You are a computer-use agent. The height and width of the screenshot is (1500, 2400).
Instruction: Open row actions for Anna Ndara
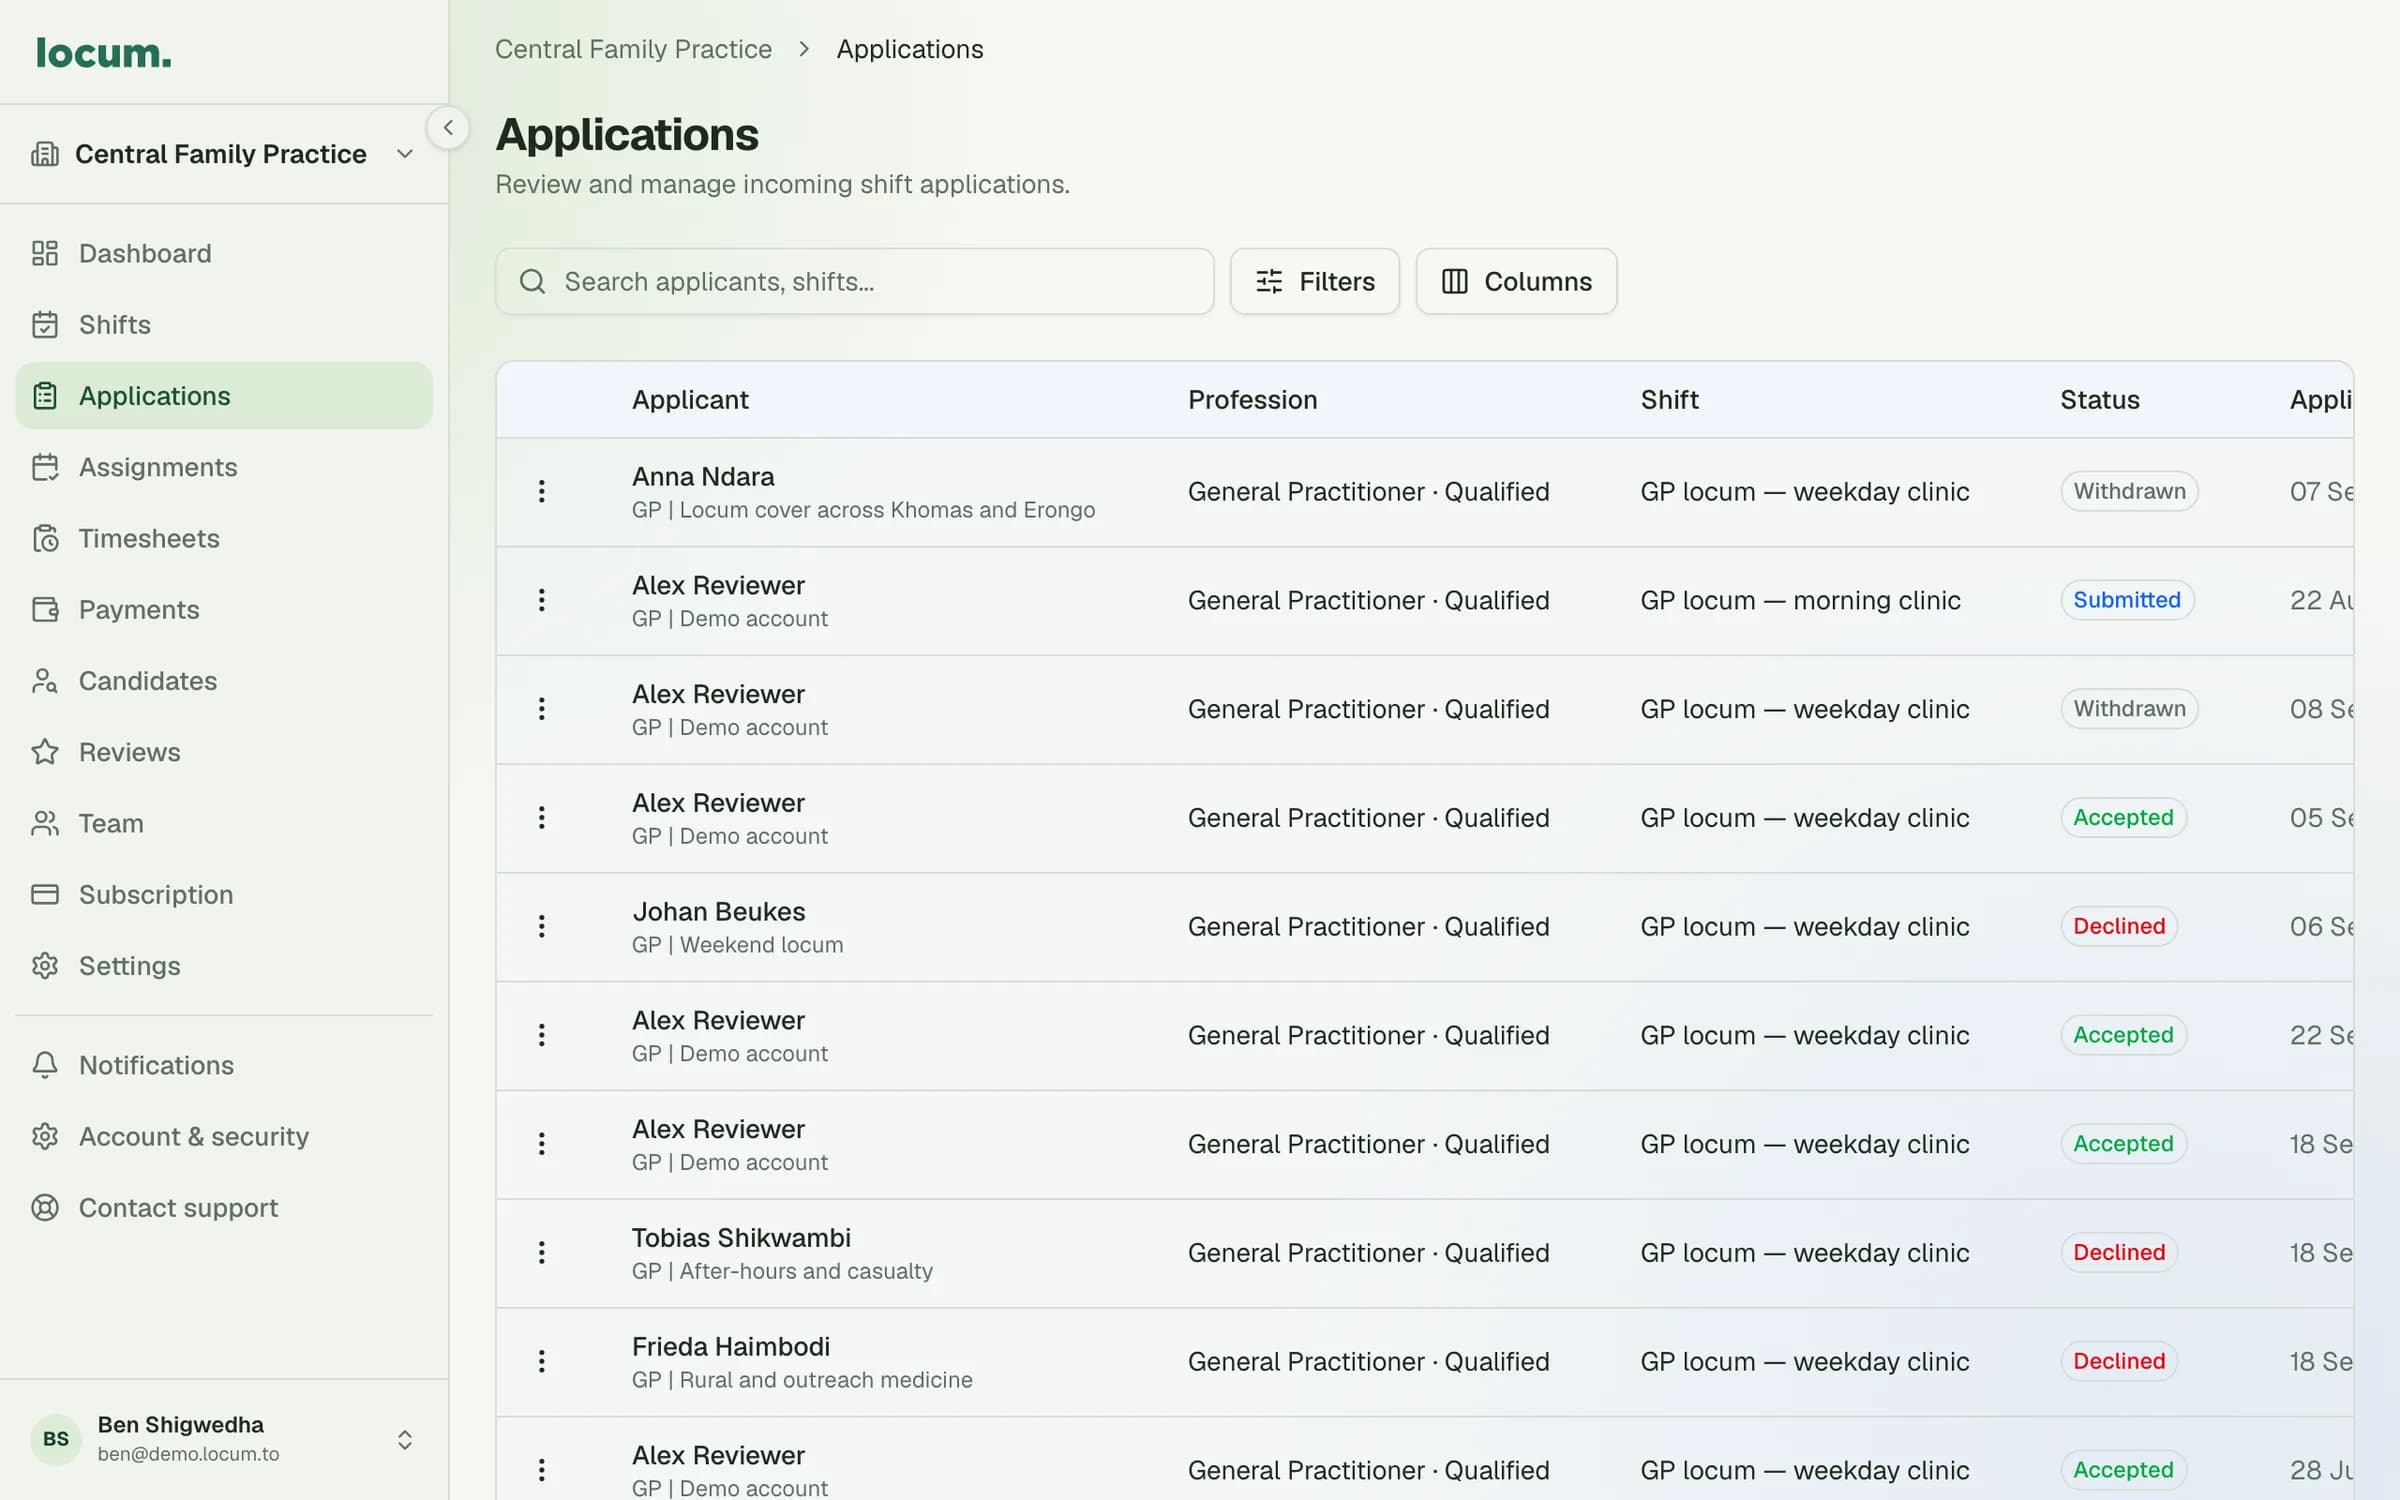542,491
